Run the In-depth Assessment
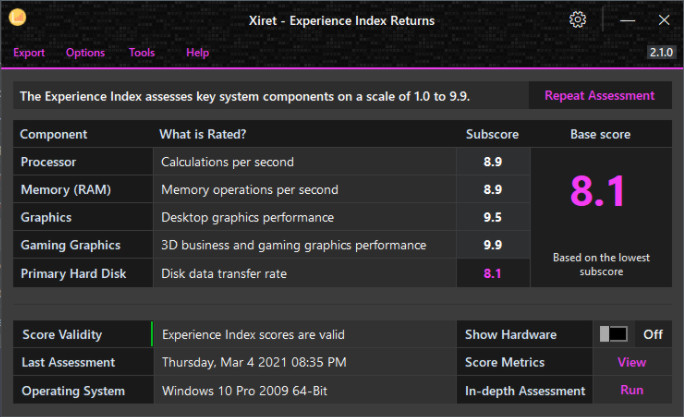Viewport: 684px width, 417px height. pyautogui.click(x=632, y=390)
